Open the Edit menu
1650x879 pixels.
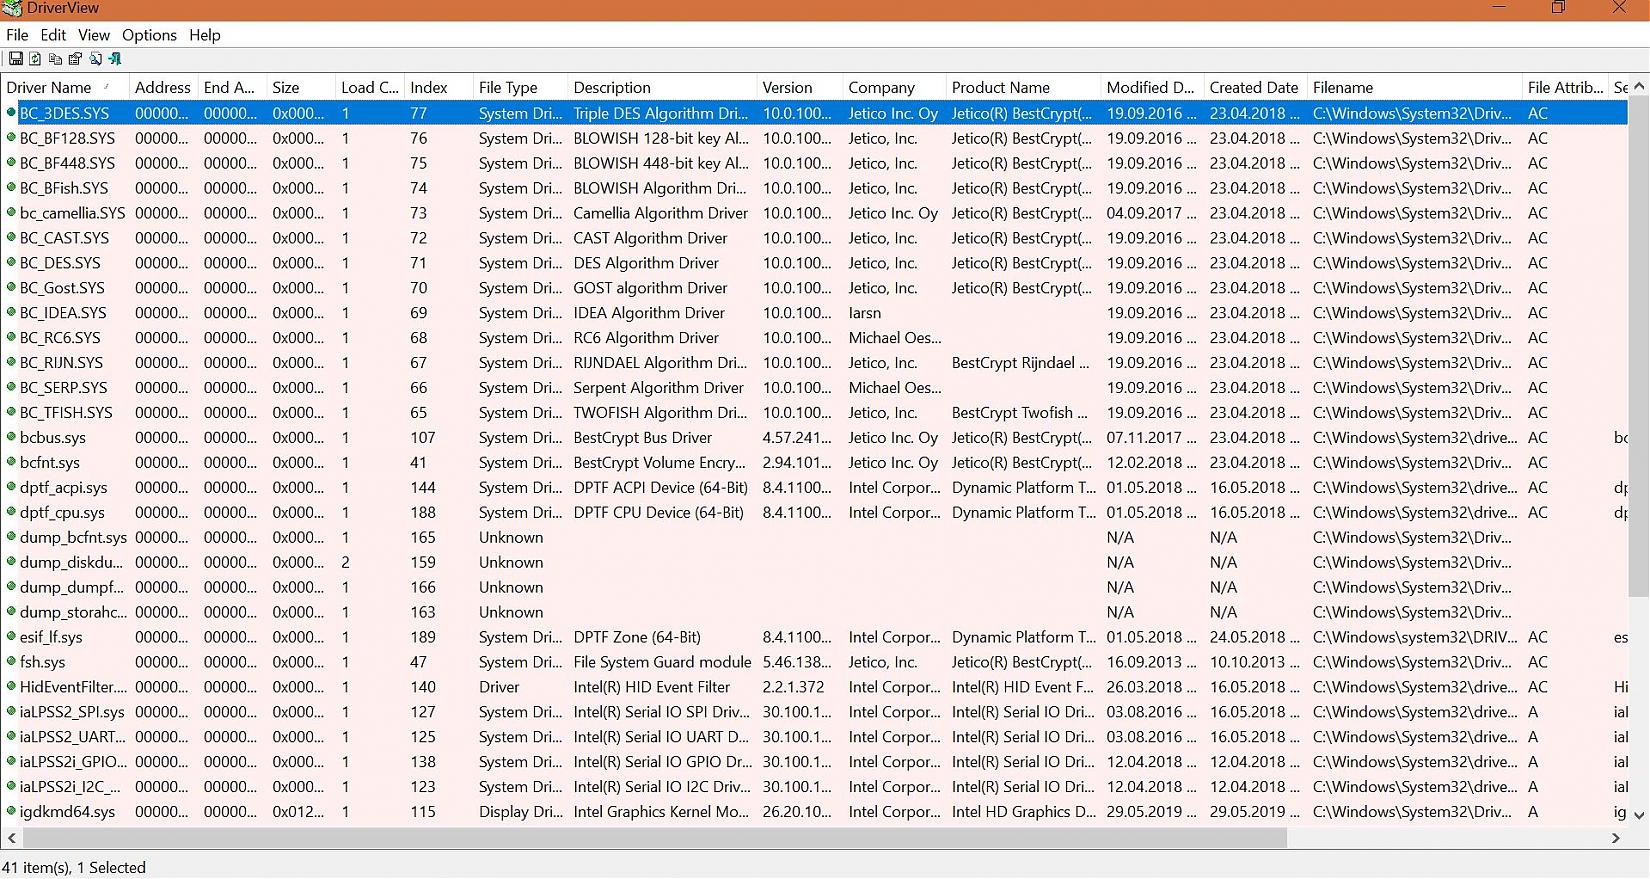coord(53,35)
